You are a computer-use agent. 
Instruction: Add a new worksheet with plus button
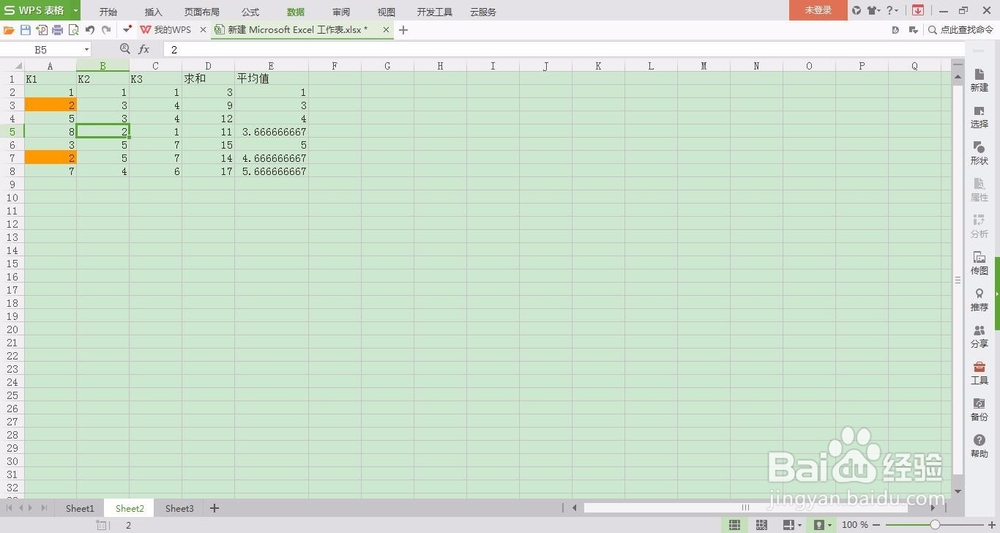click(x=214, y=508)
